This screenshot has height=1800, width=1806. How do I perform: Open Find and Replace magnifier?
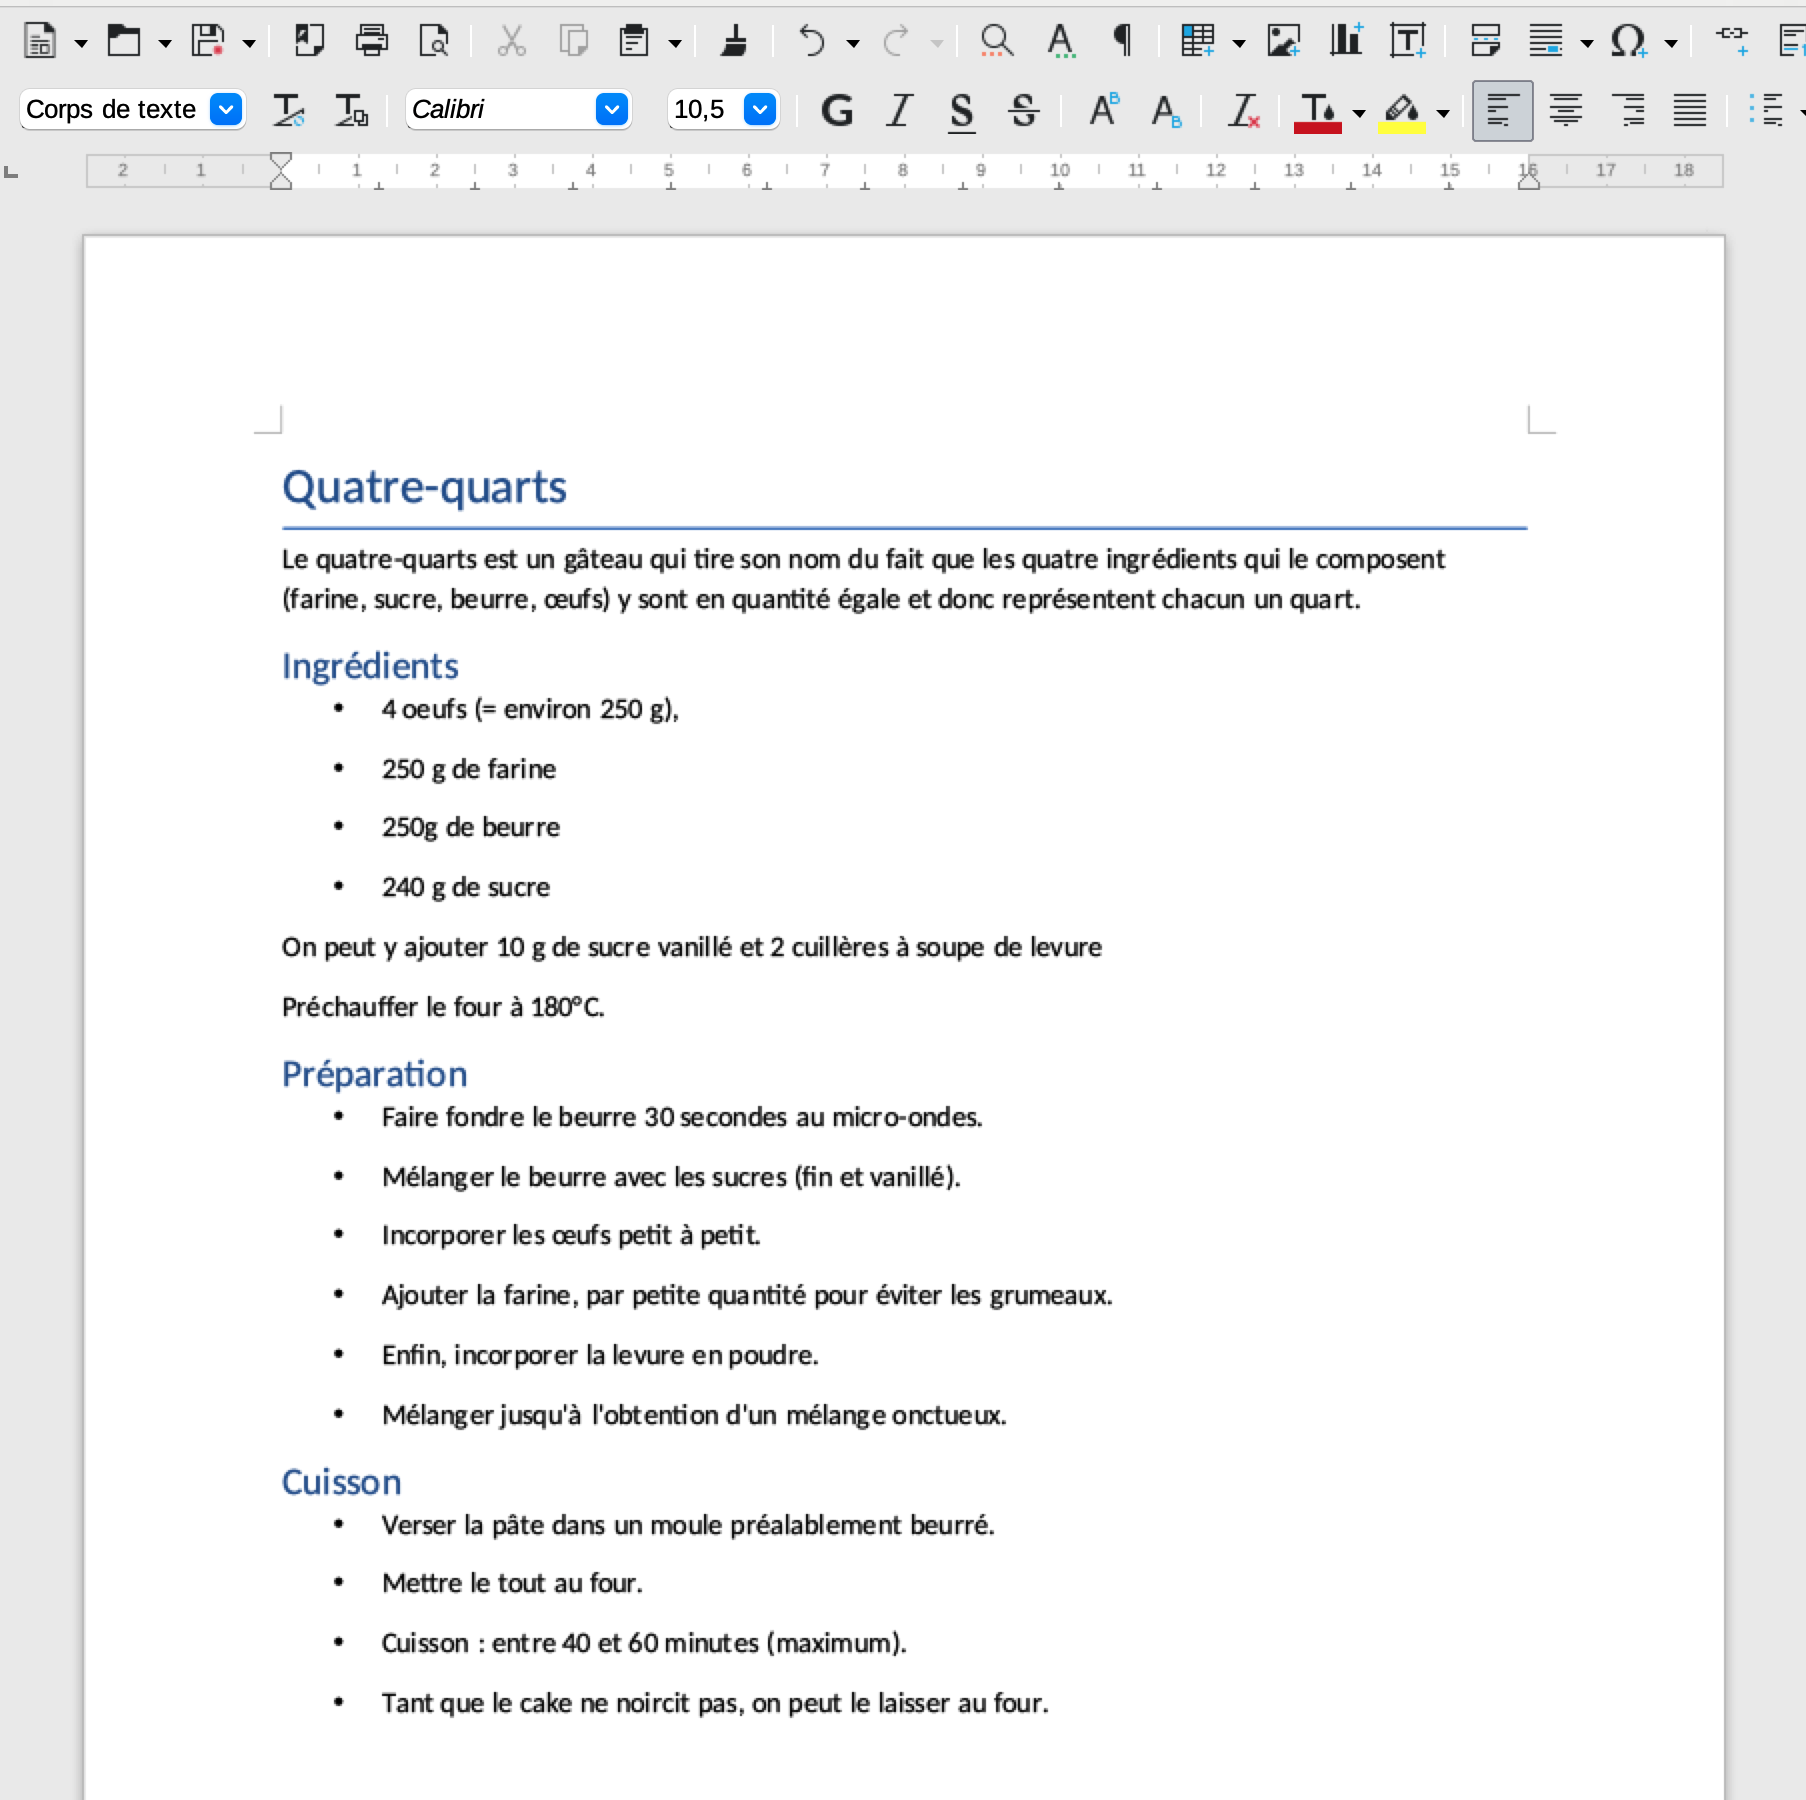(996, 41)
